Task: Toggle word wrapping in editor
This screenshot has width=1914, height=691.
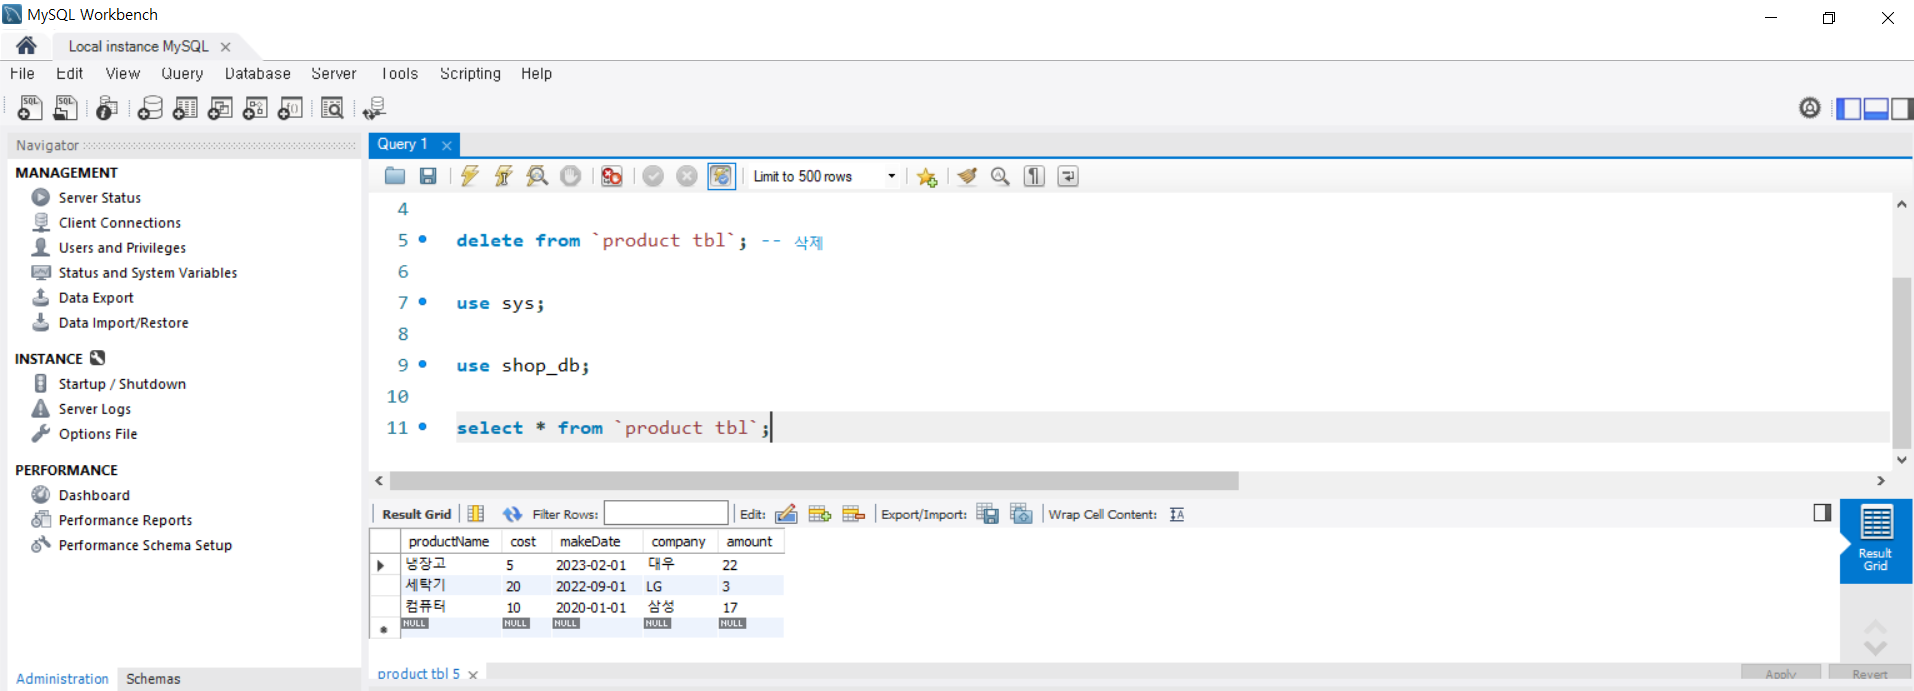Action: click(1068, 176)
